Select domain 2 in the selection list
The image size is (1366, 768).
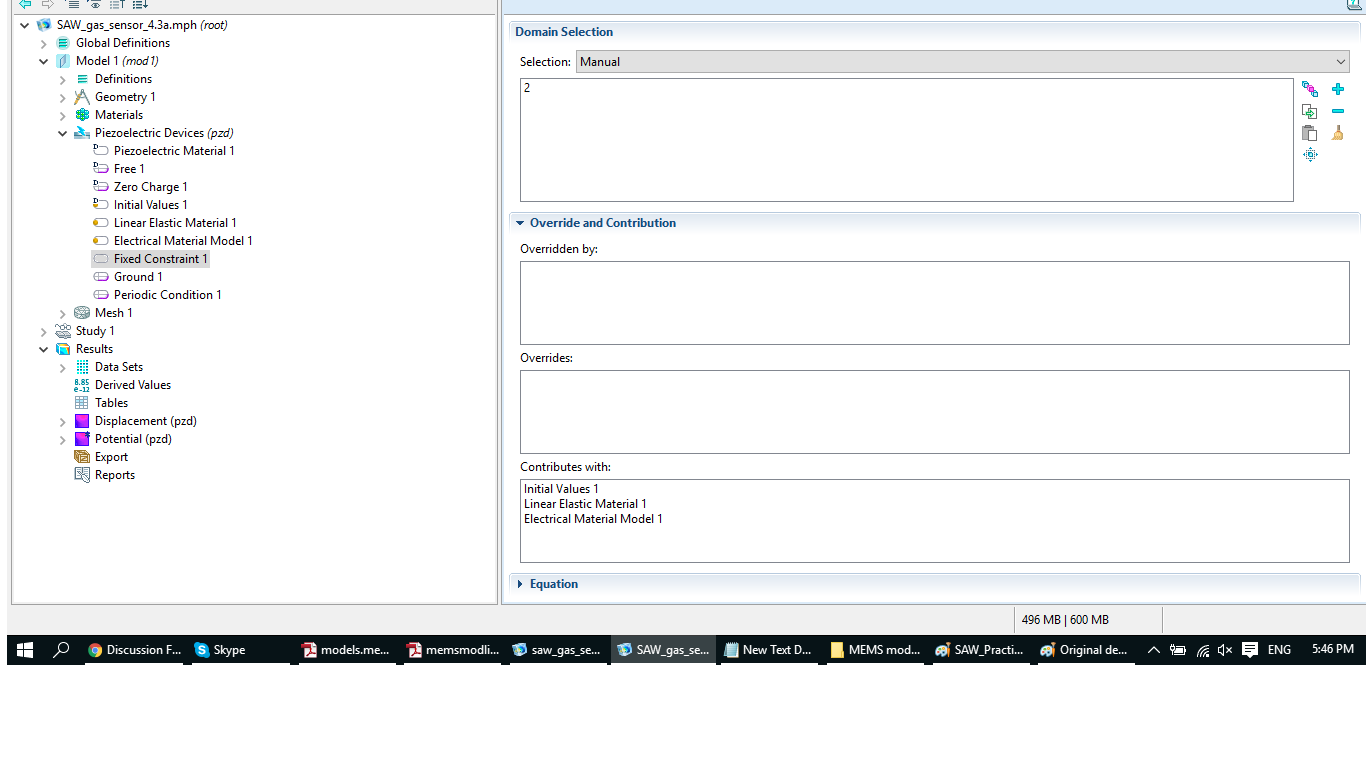pos(528,88)
